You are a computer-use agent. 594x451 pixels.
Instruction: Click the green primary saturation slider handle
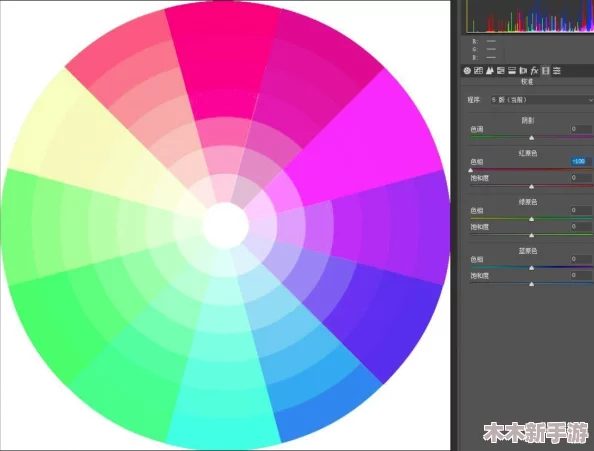[x=531, y=236]
